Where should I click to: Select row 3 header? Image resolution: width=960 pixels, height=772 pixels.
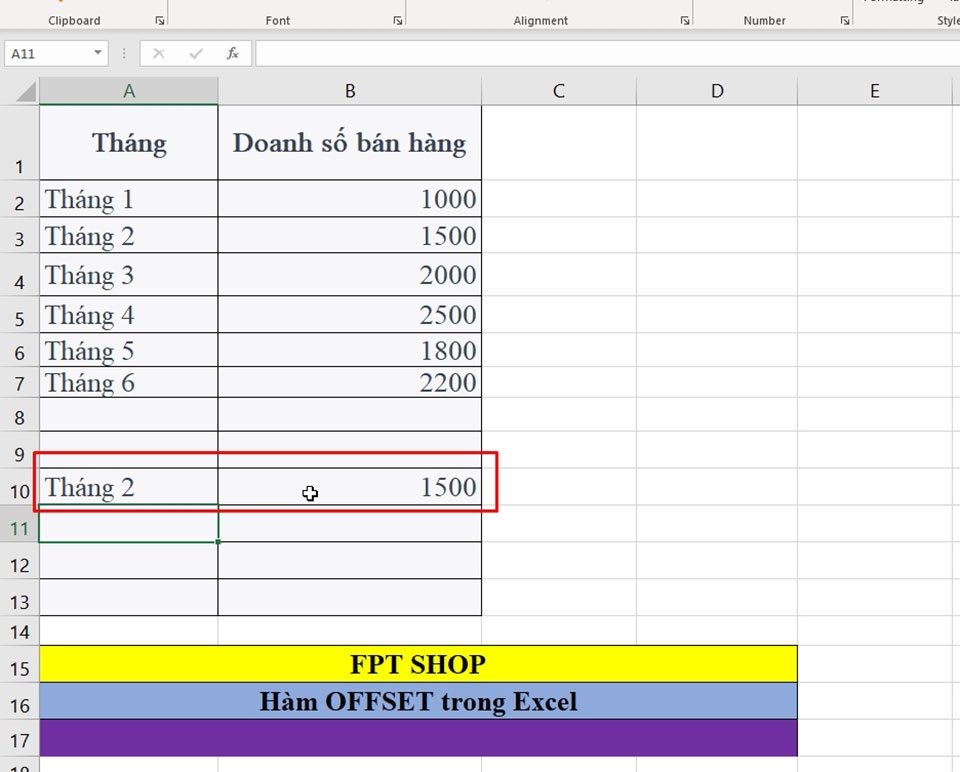coord(20,235)
